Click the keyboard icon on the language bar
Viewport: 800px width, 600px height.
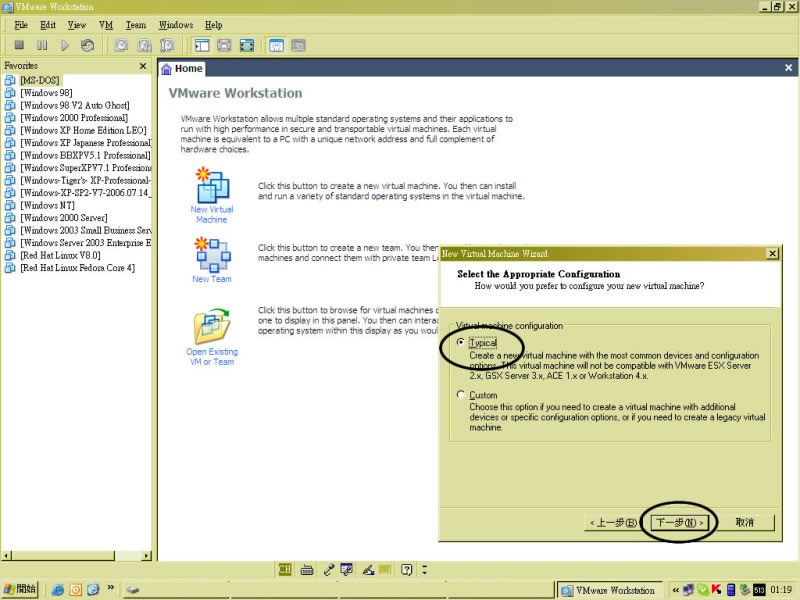[307, 570]
